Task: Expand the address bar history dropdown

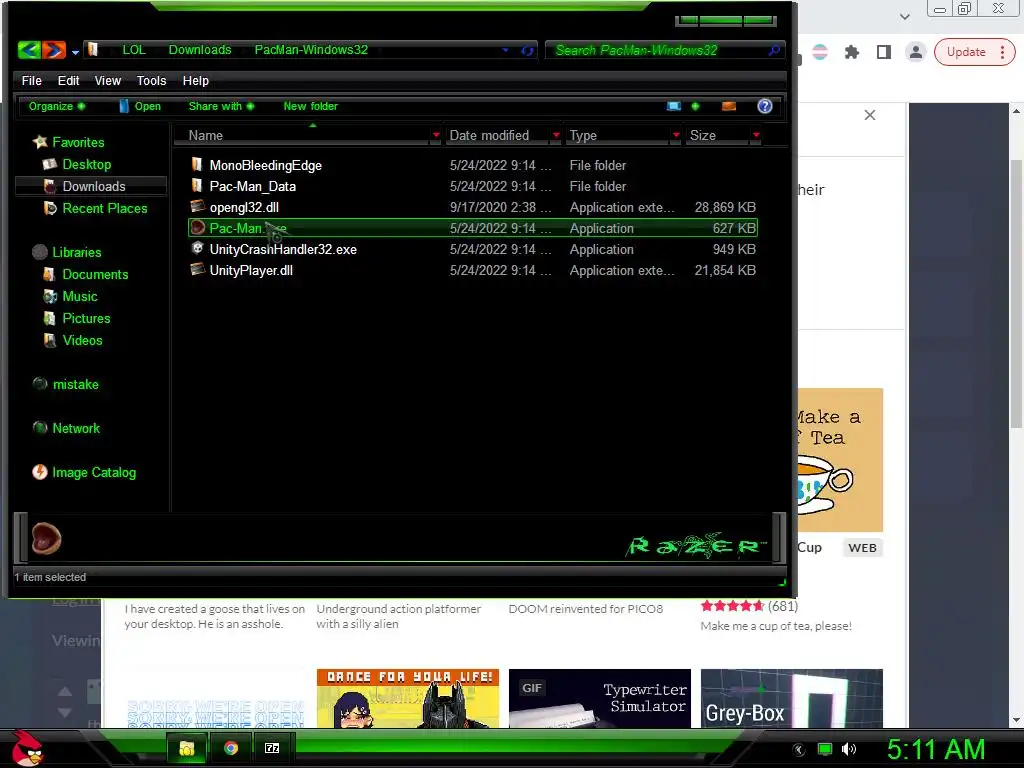Action: (x=505, y=50)
